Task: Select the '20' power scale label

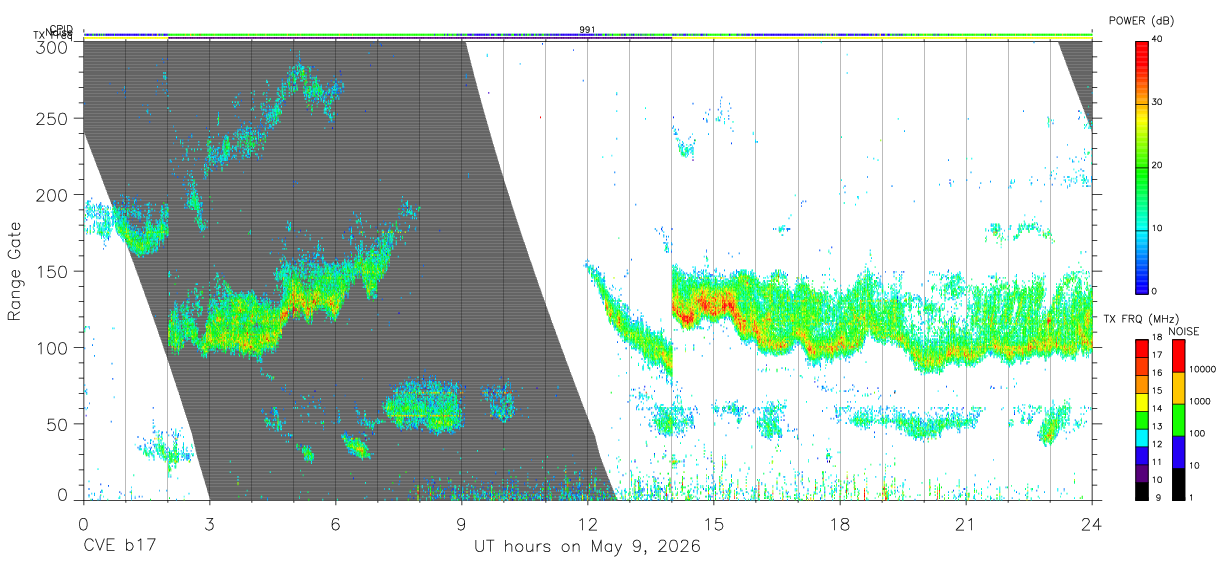Action: (1158, 166)
